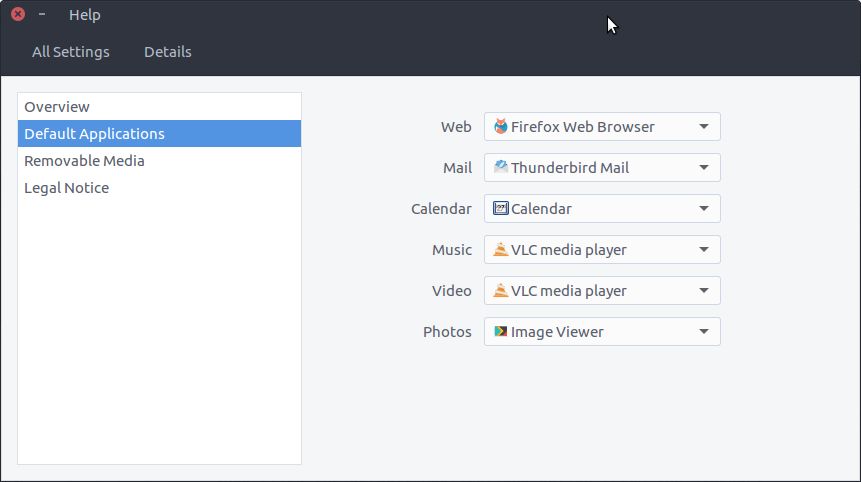Click the Thunderbird icon in Mail dropdown
This screenshot has height=482, width=861.
click(500, 167)
